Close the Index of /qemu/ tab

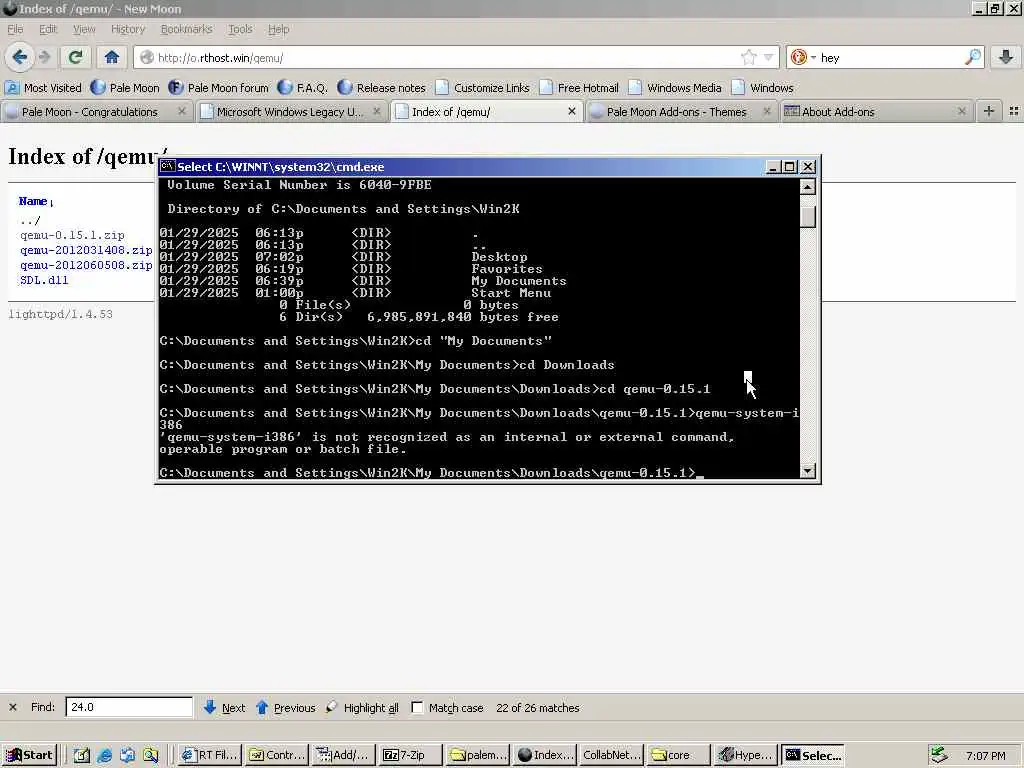click(x=571, y=112)
